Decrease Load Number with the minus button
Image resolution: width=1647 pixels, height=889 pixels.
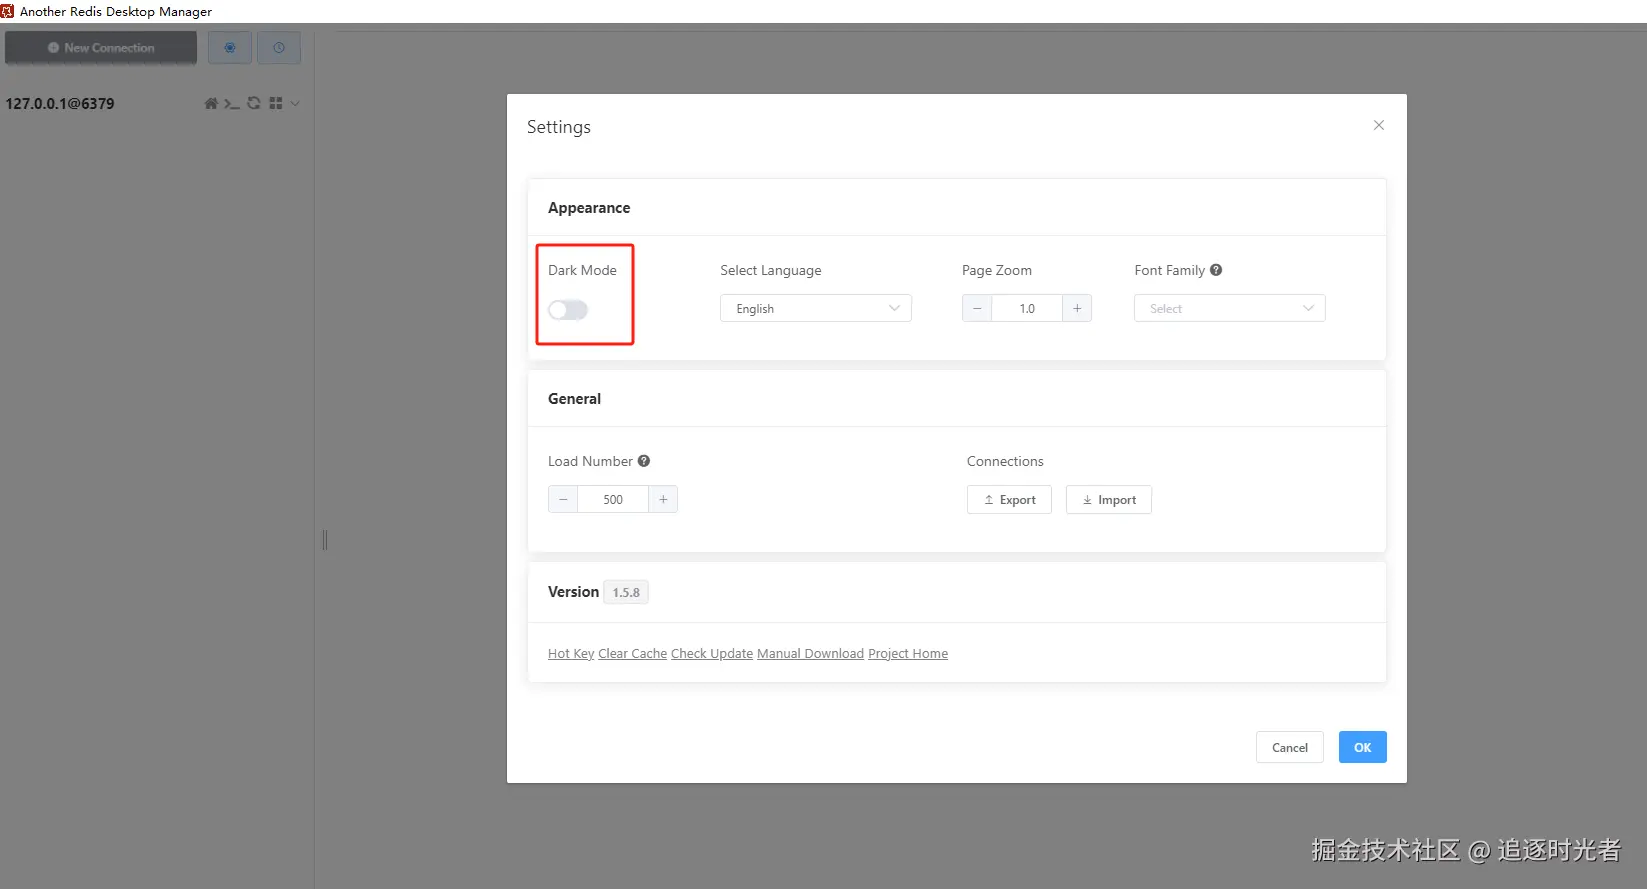(x=563, y=499)
